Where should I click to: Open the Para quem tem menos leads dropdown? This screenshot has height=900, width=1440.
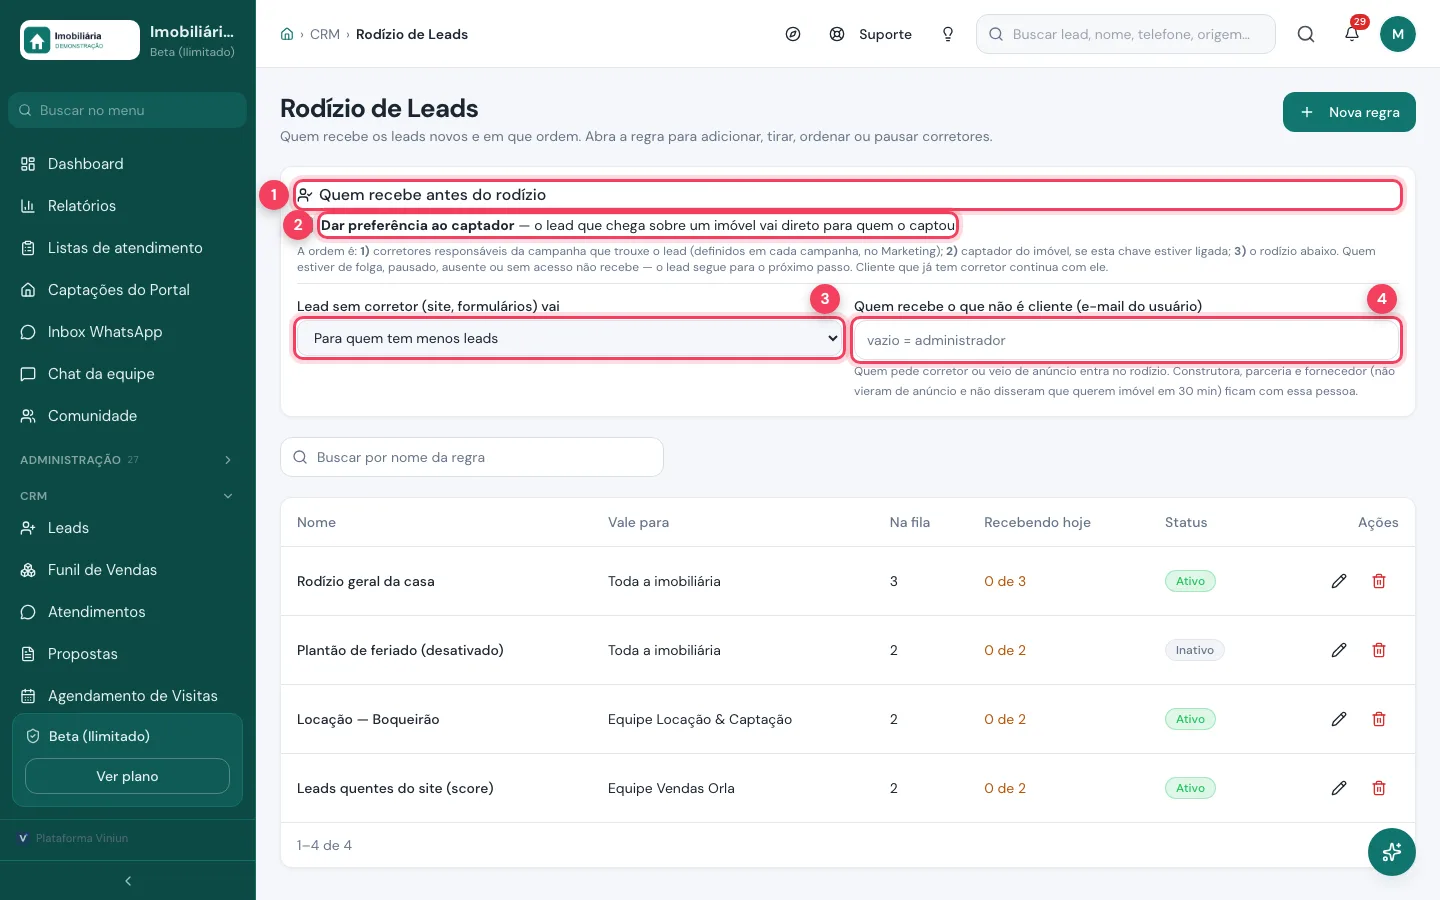570,339
